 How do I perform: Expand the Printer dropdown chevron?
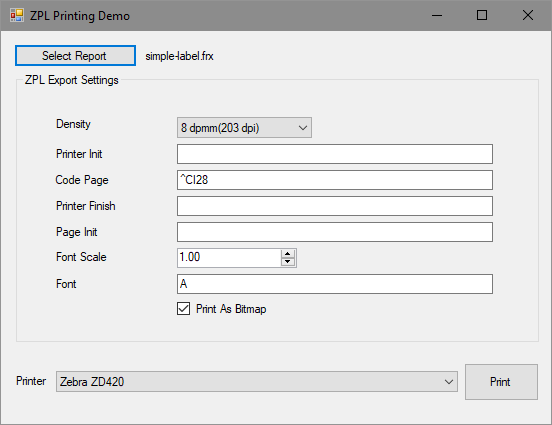pyautogui.click(x=448, y=382)
